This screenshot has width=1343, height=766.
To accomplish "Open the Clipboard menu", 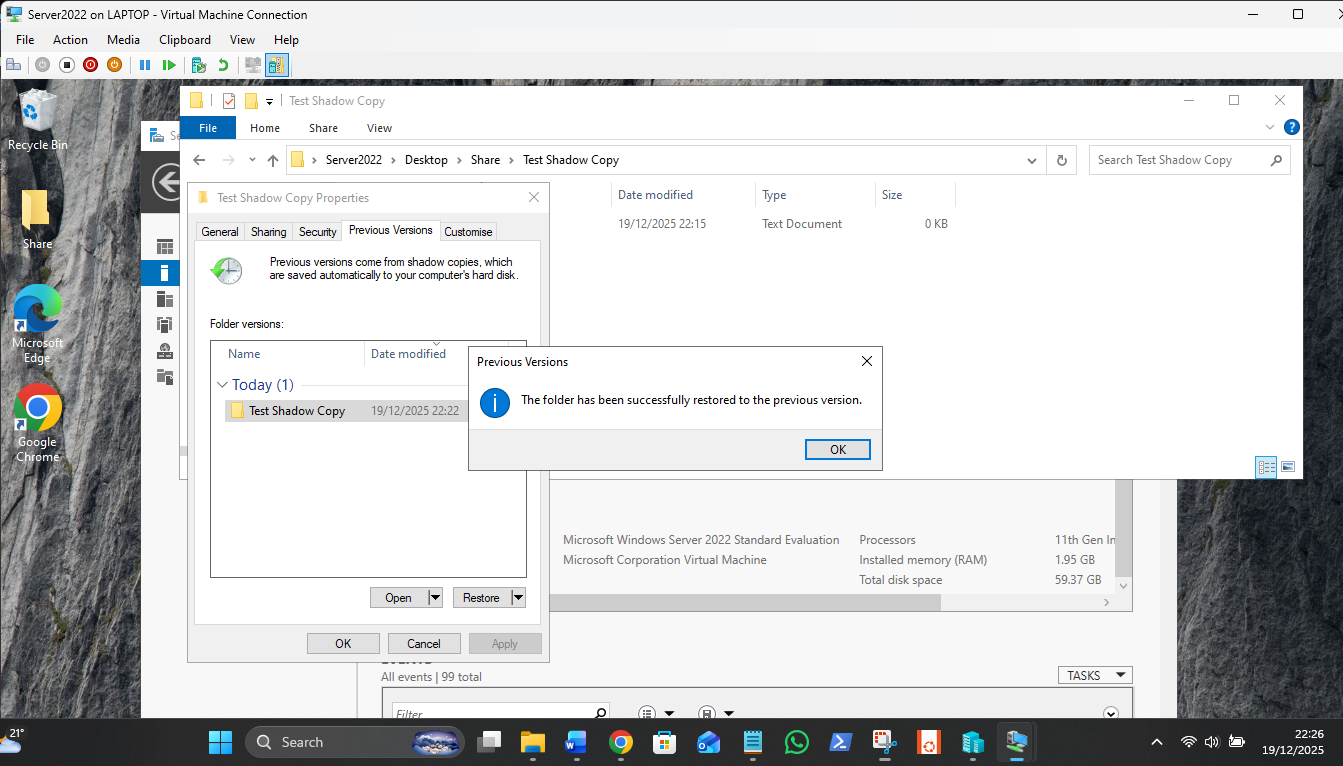I will pyautogui.click(x=185, y=40).
